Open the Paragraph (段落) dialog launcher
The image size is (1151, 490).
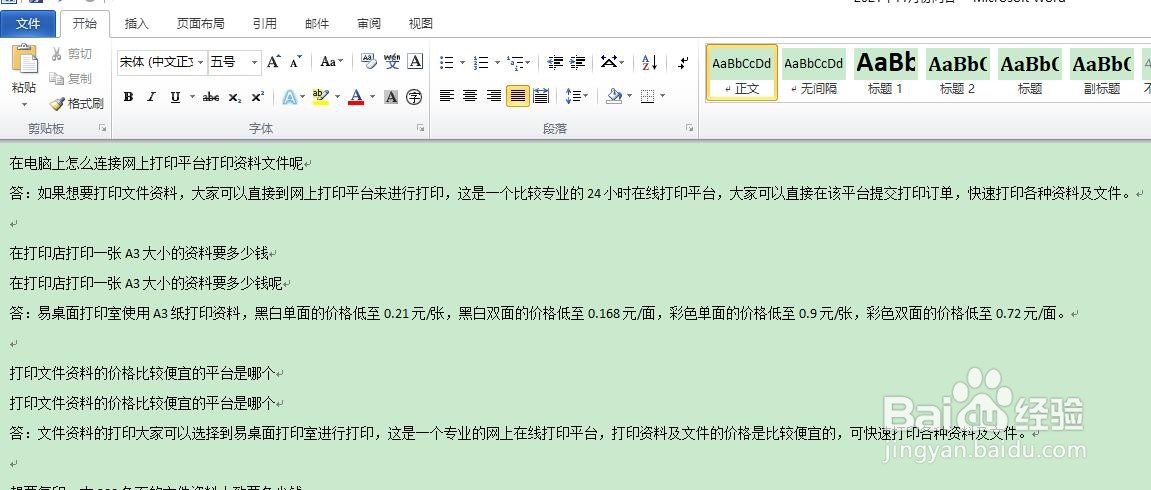tap(689, 128)
